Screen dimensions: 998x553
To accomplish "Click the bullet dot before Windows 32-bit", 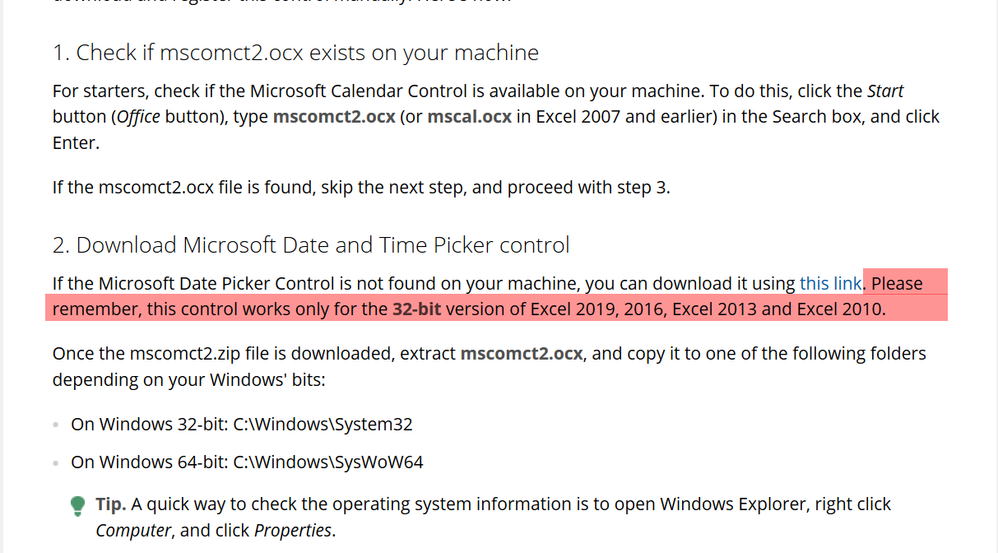I will [56, 424].
